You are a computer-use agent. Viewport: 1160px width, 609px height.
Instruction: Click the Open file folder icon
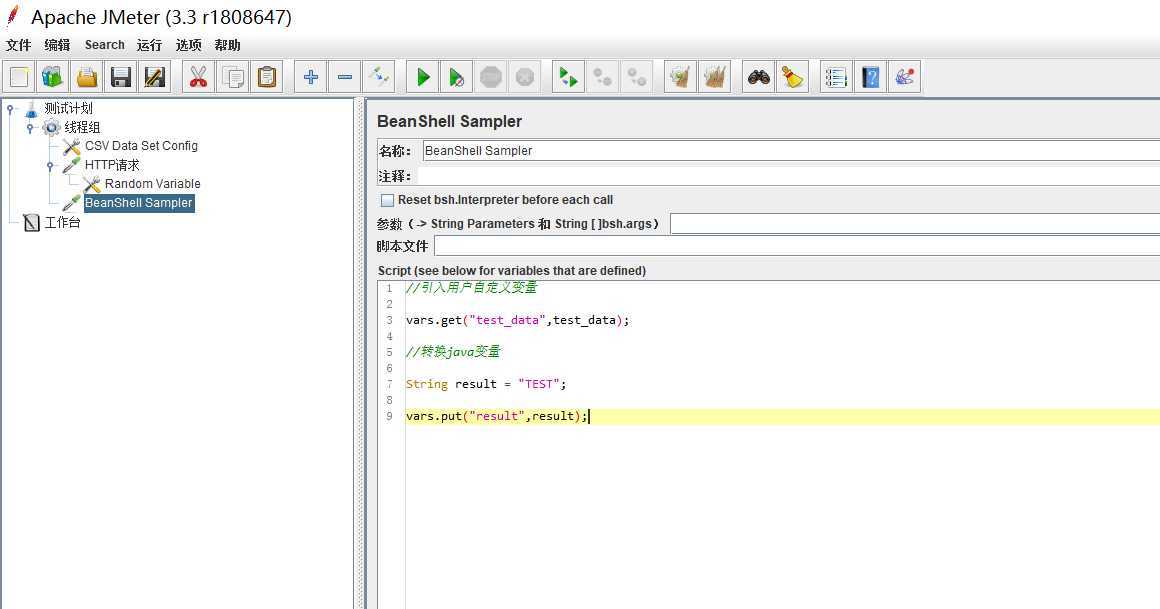pos(87,77)
